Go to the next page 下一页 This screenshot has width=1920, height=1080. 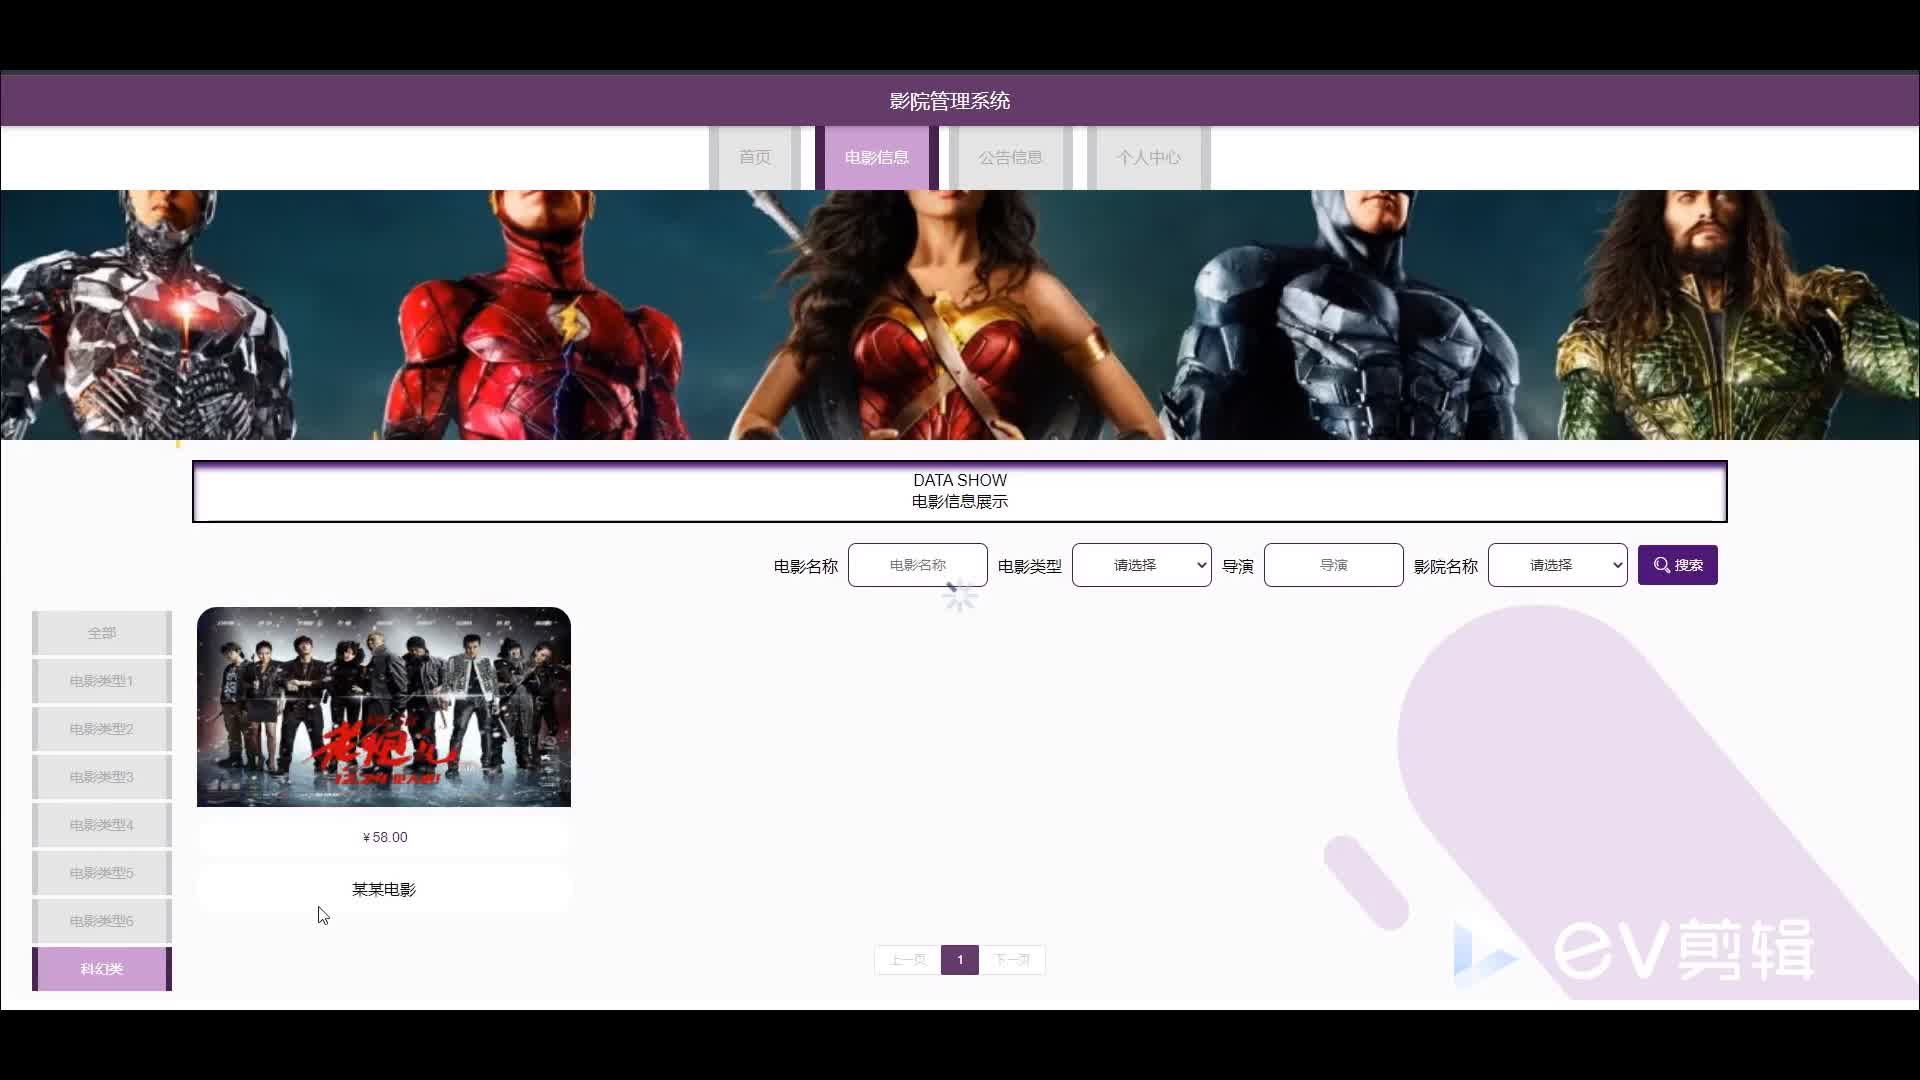point(1012,960)
